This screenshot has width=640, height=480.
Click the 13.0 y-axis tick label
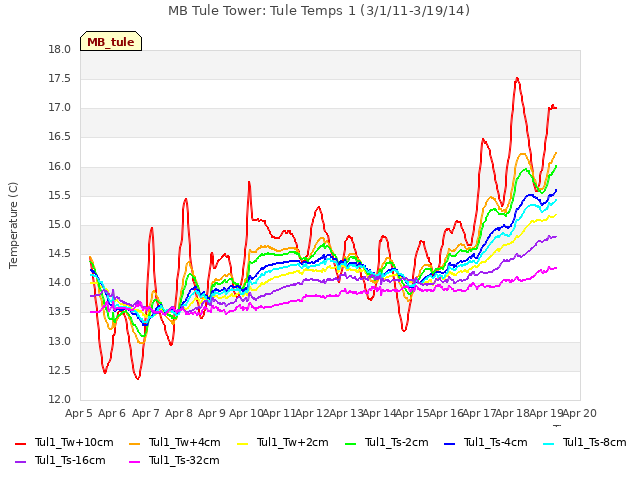pos(60,342)
